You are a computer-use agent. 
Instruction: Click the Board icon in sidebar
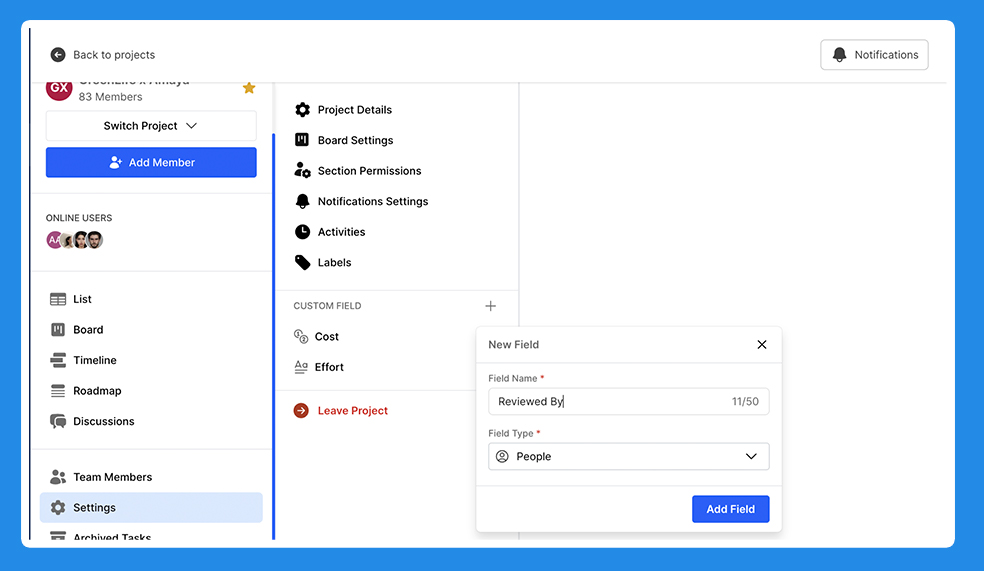[58, 329]
